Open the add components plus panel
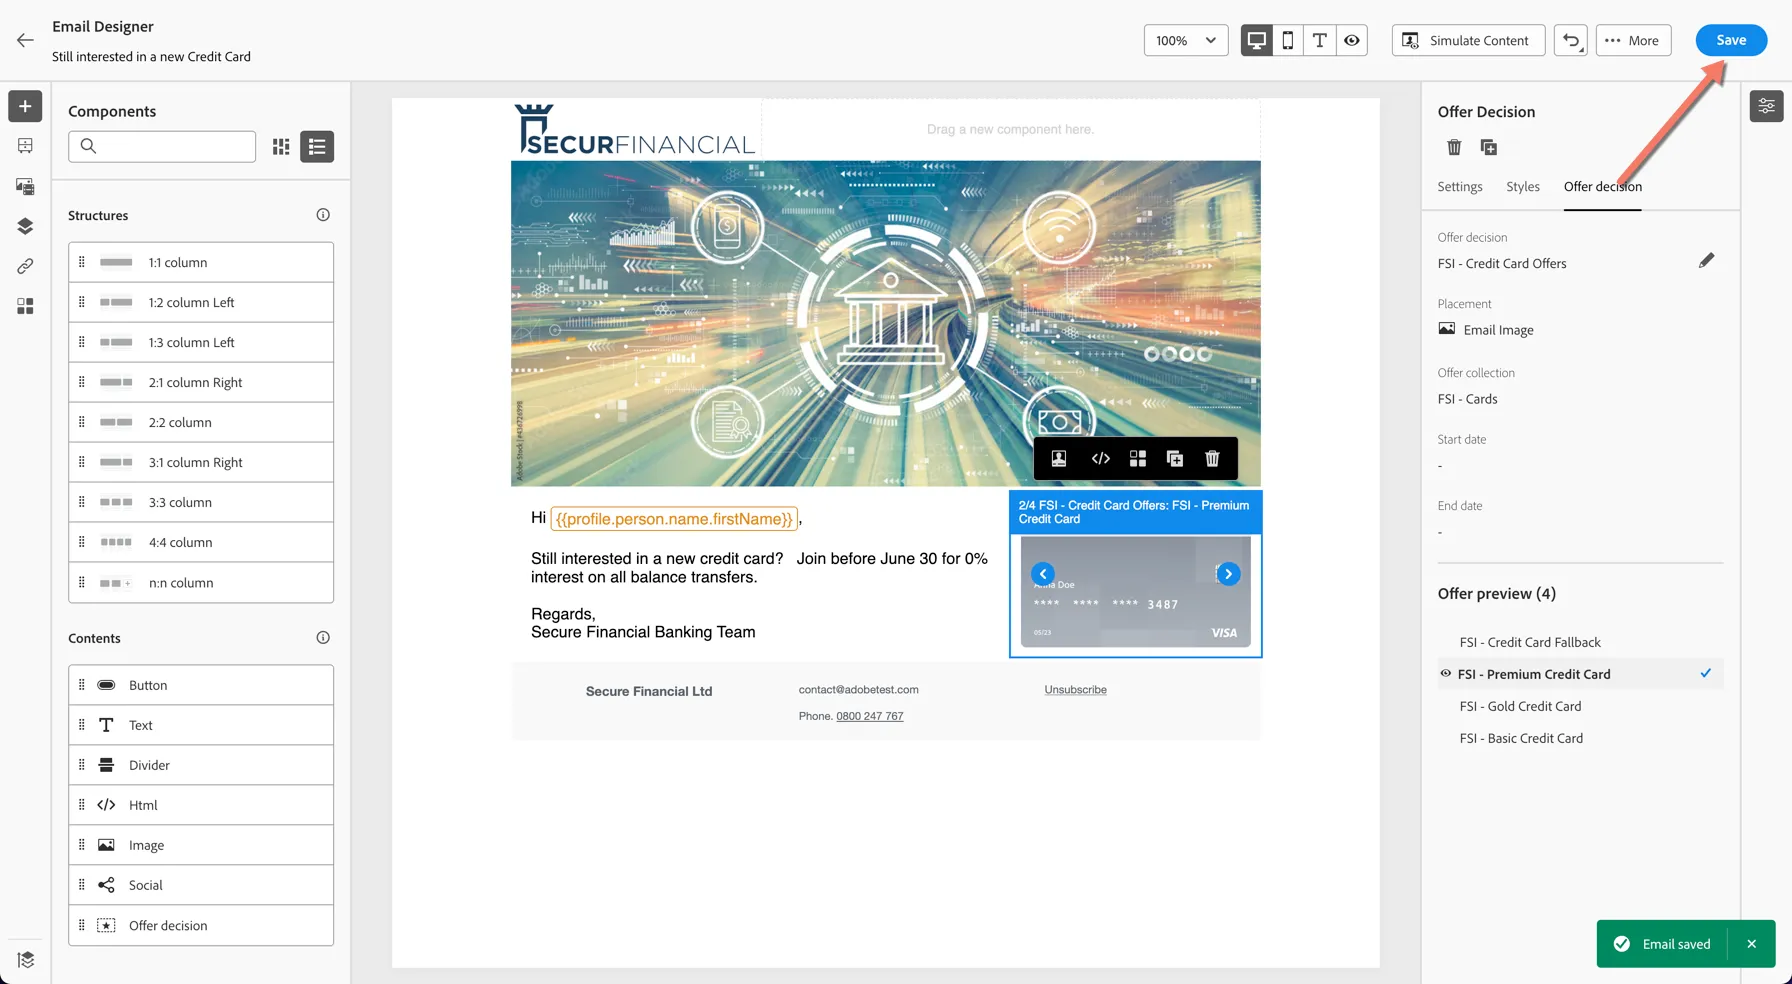The height and width of the screenshot is (984, 1792). pos(25,106)
